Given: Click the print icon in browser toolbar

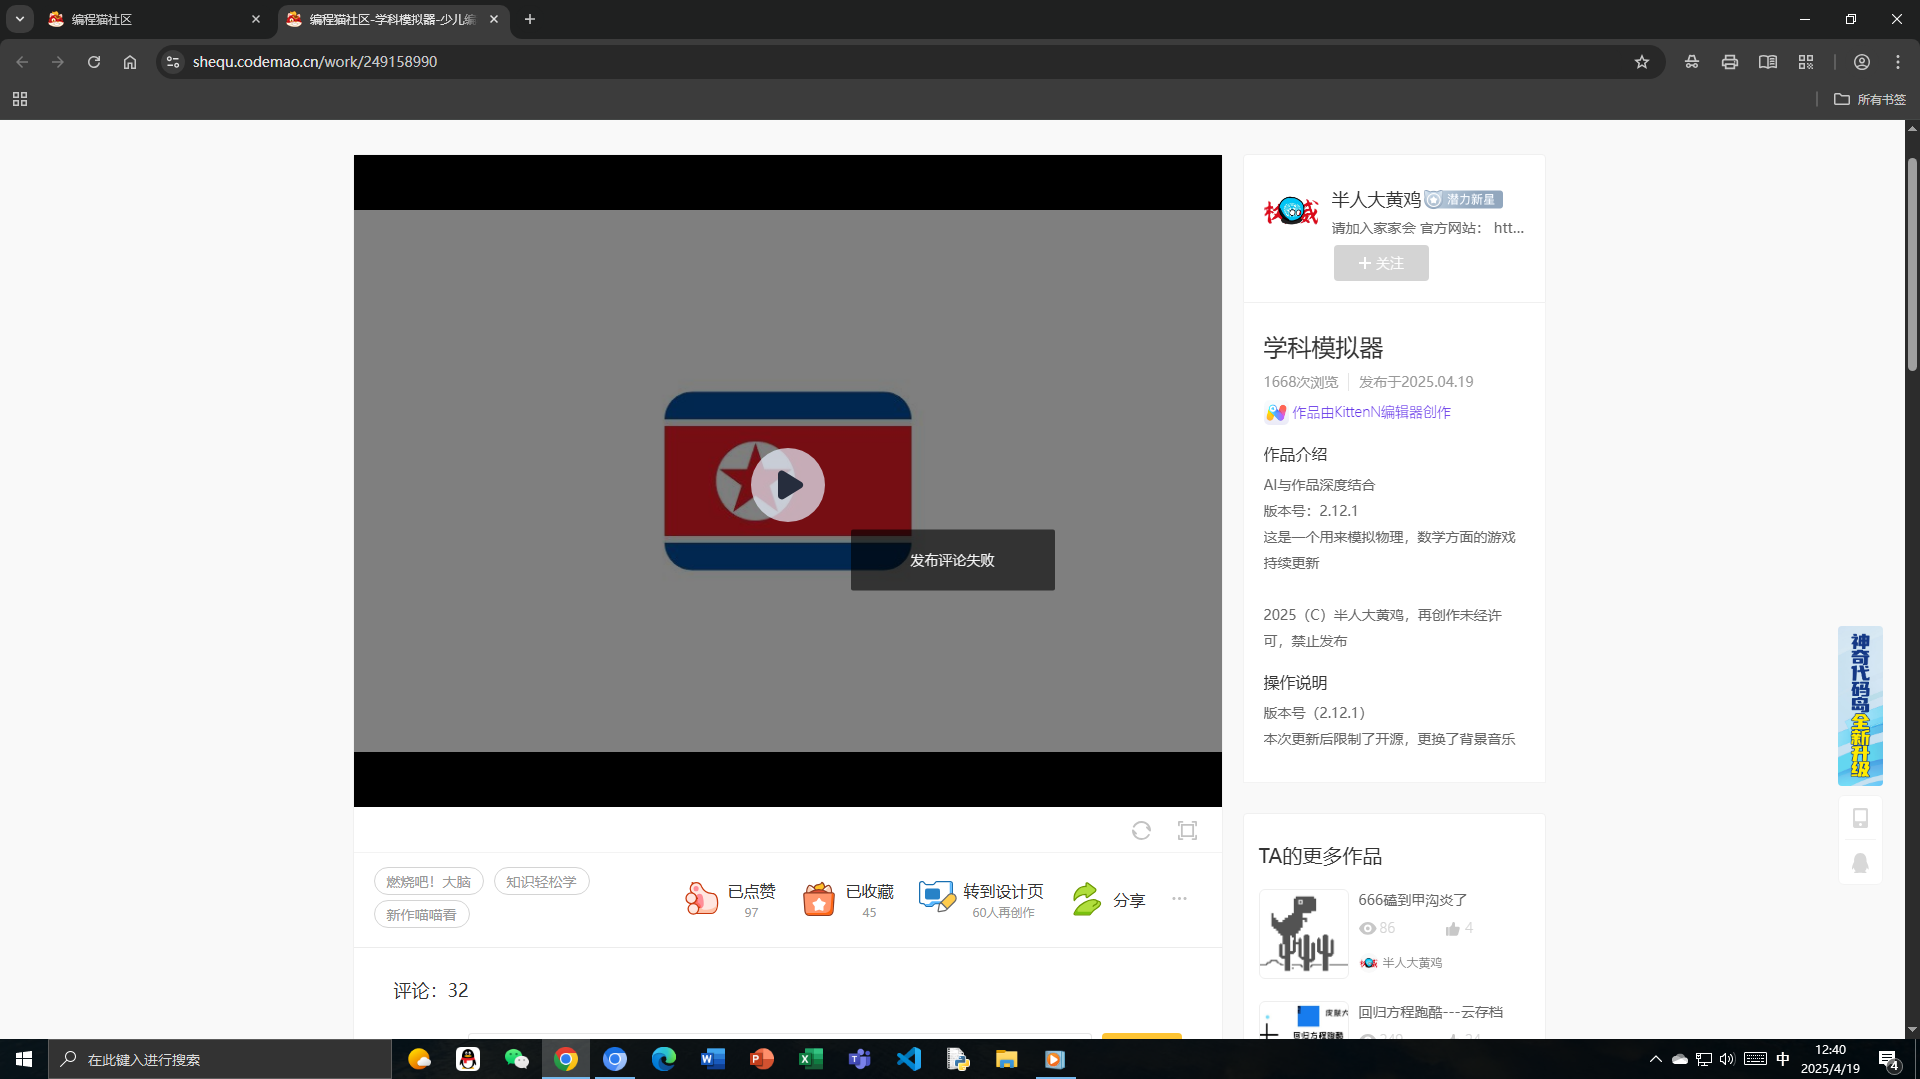Looking at the screenshot, I should [1730, 62].
